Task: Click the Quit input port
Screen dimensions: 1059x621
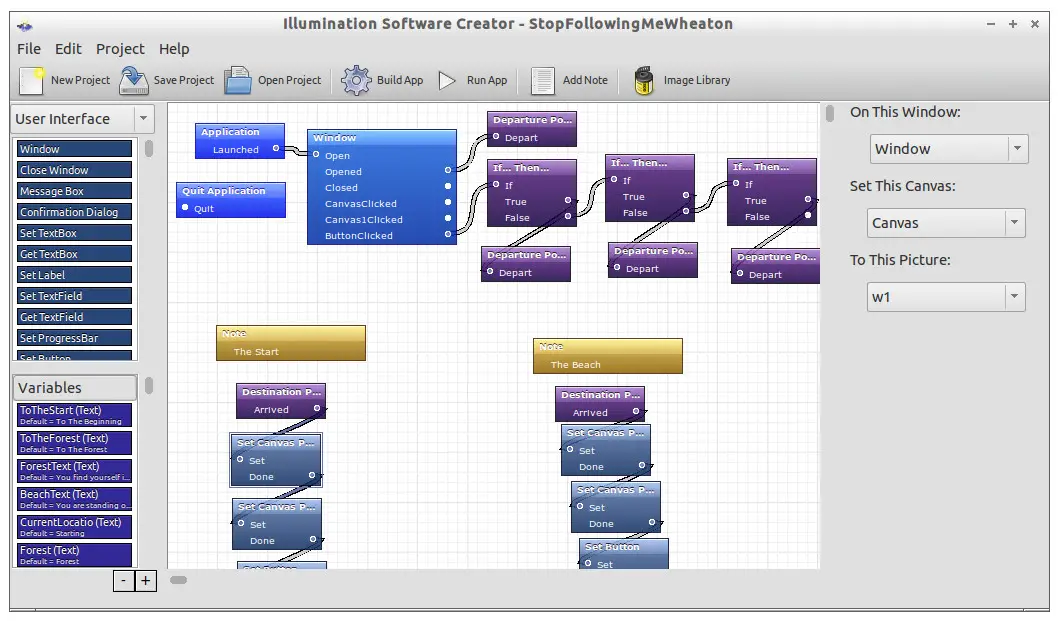Action: click(185, 207)
